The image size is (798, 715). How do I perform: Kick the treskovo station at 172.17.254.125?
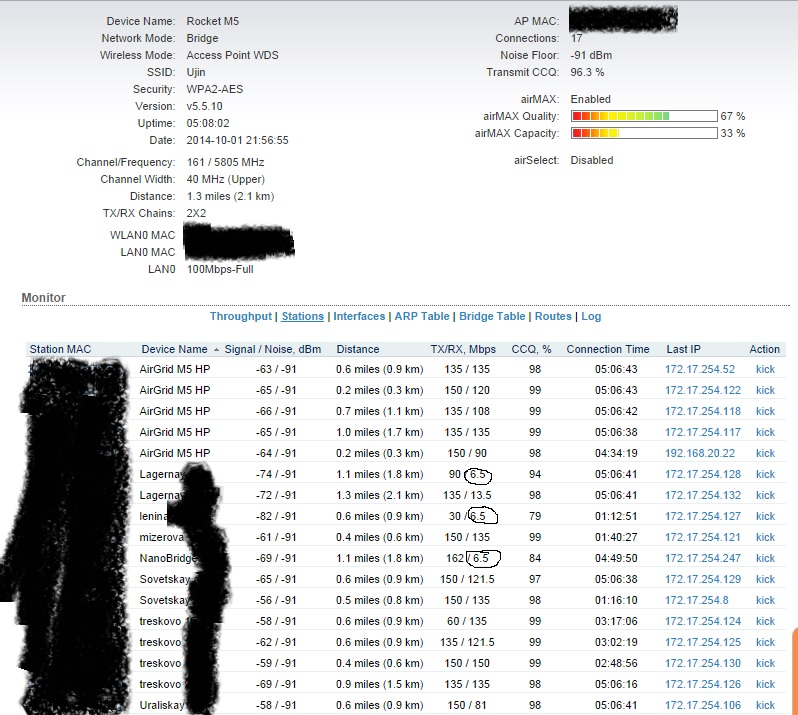[765, 642]
